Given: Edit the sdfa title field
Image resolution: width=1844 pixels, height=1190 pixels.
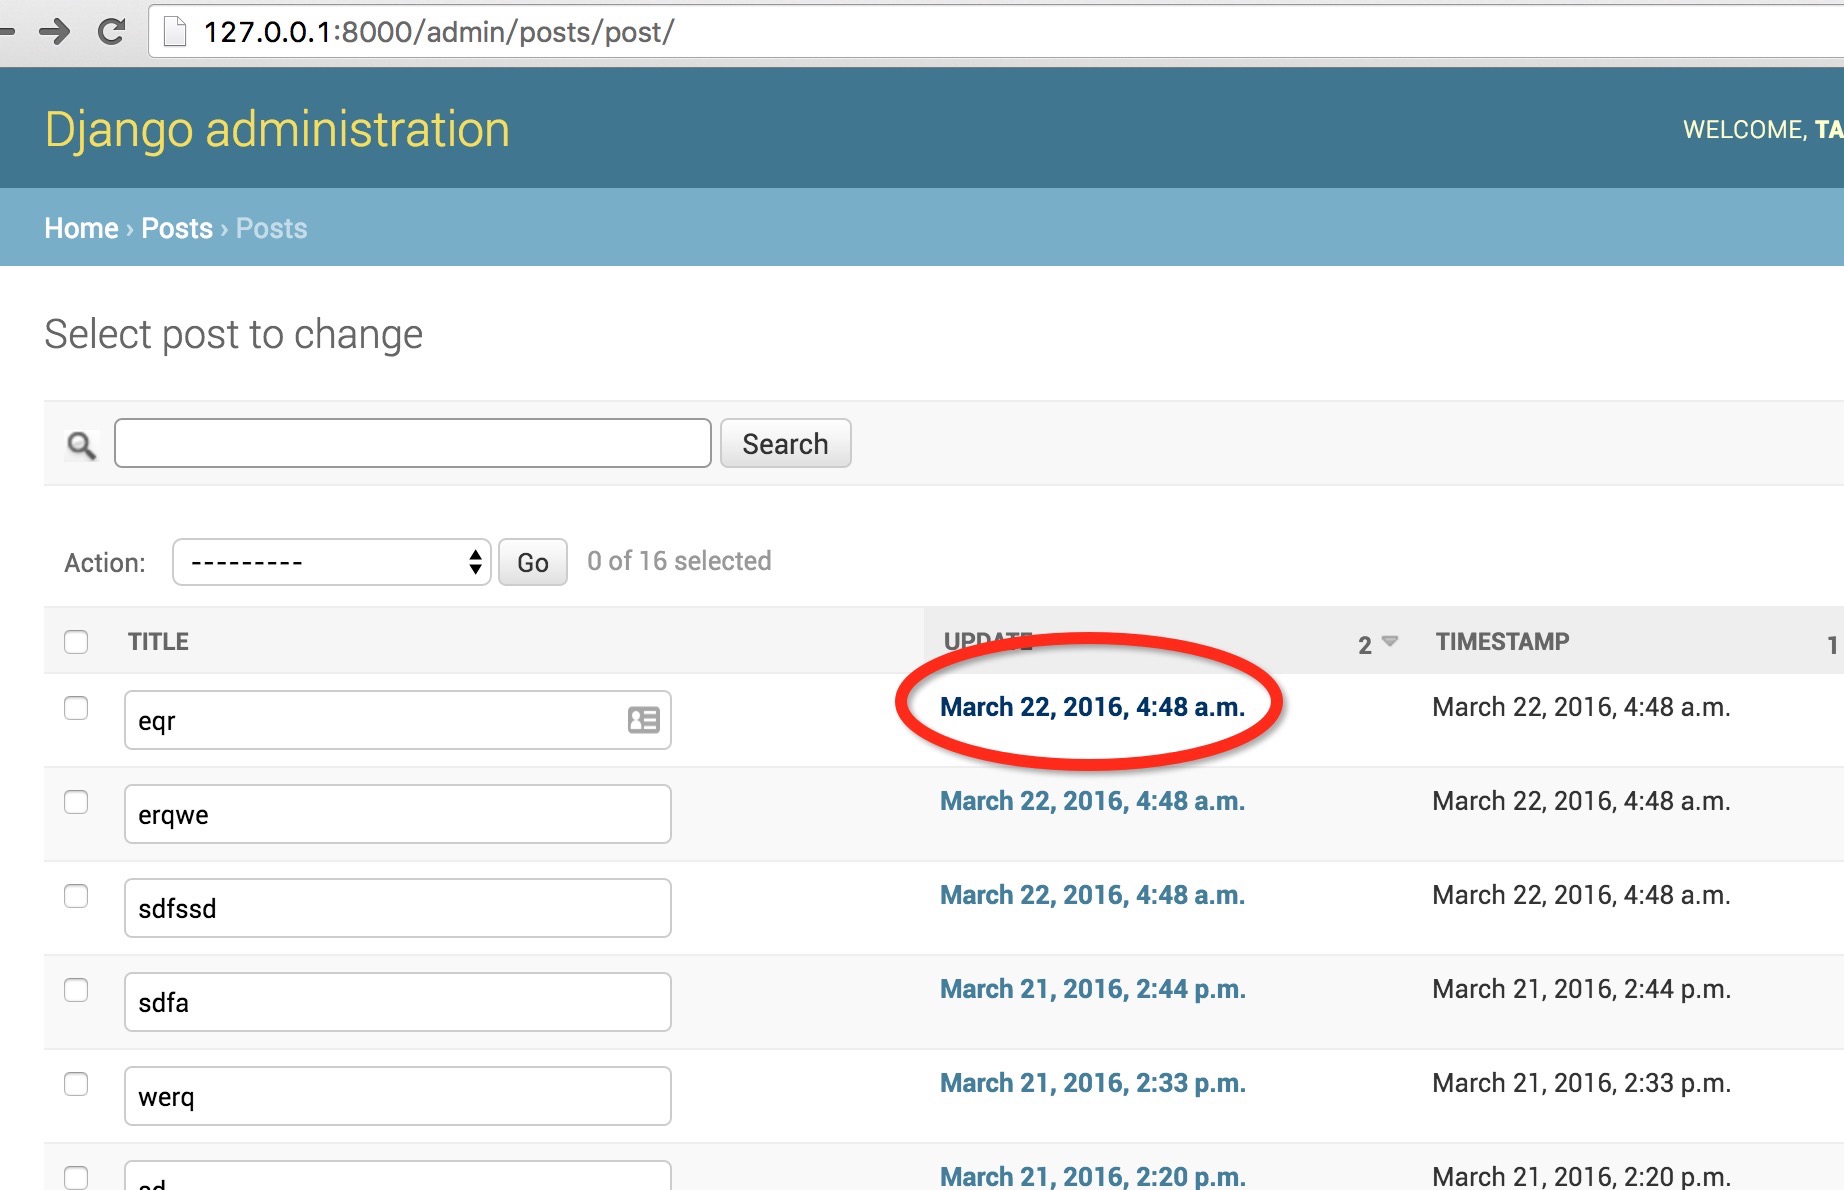Looking at the screenshot, I should (x=398, y=1002).
